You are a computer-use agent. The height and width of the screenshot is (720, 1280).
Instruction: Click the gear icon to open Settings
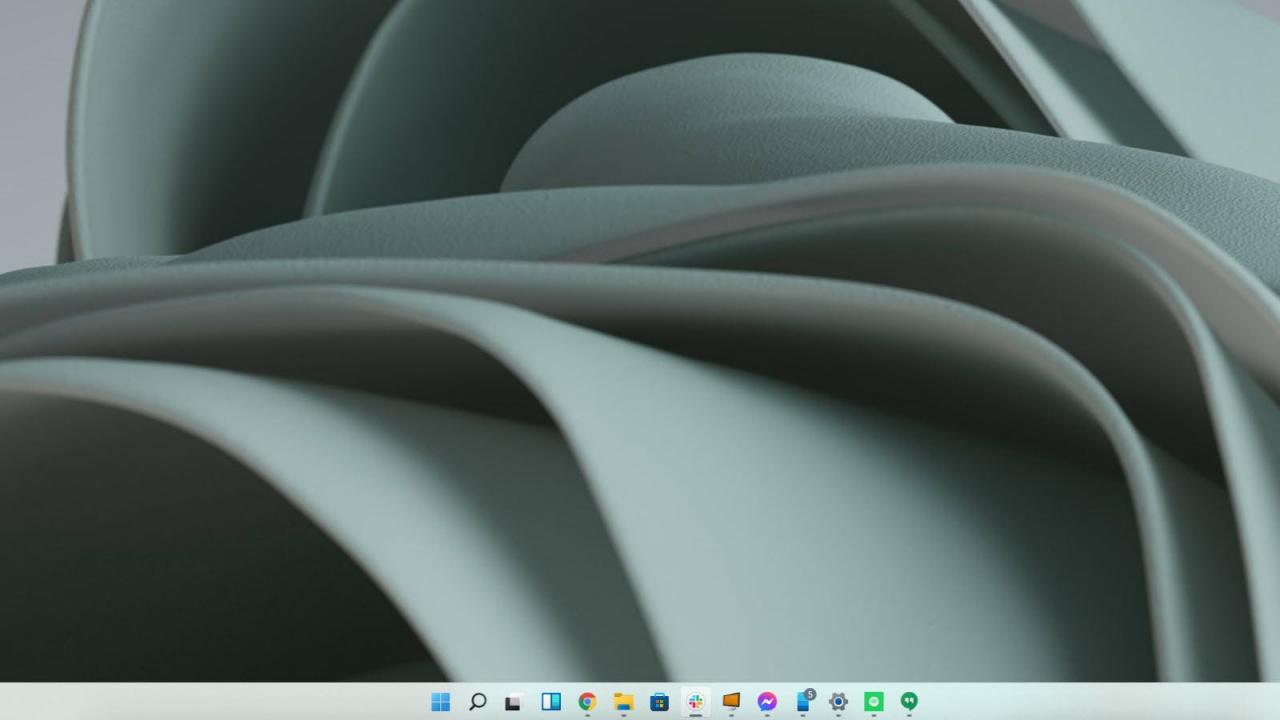[838, 702]
